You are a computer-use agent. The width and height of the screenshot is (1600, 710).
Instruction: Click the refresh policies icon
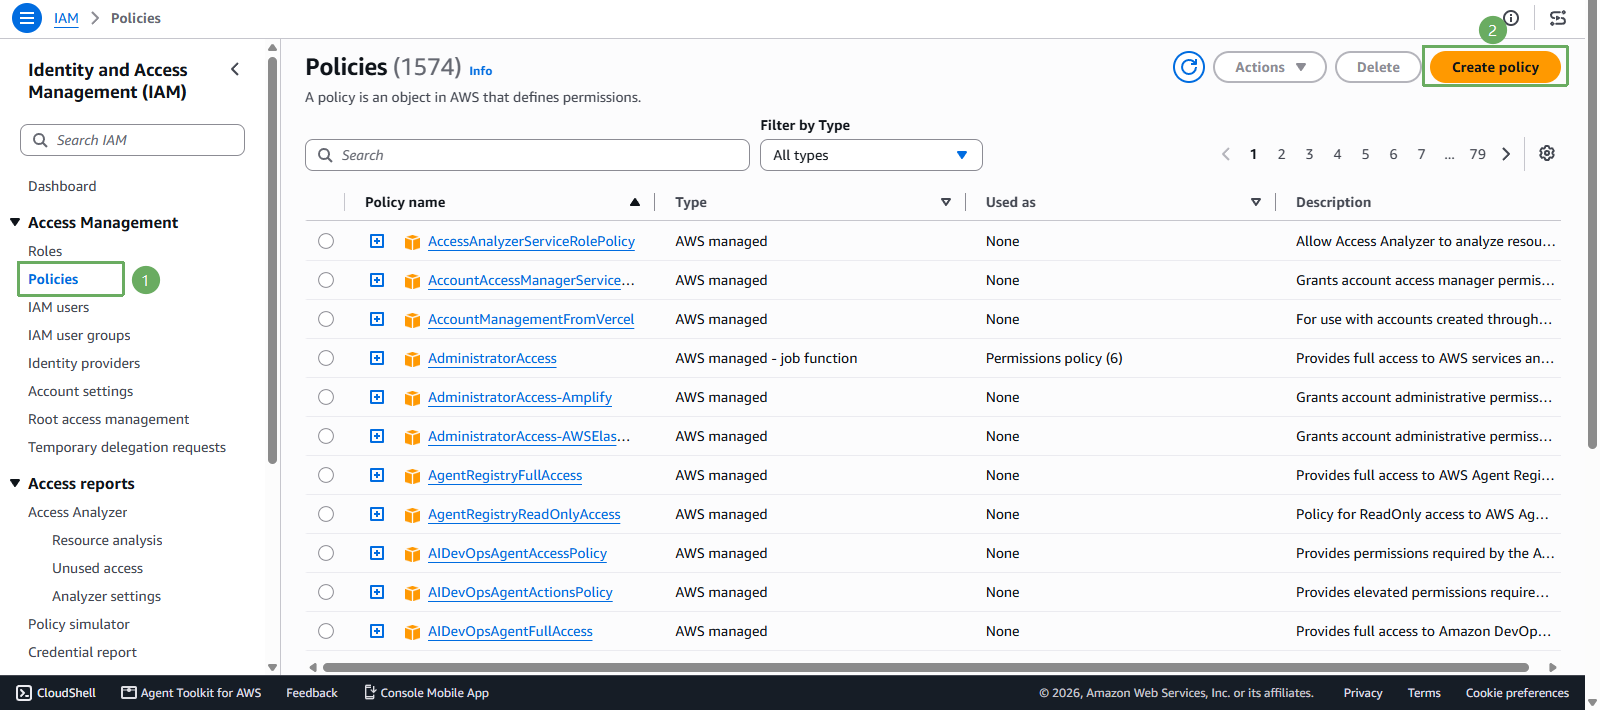tap(1189, 67)
